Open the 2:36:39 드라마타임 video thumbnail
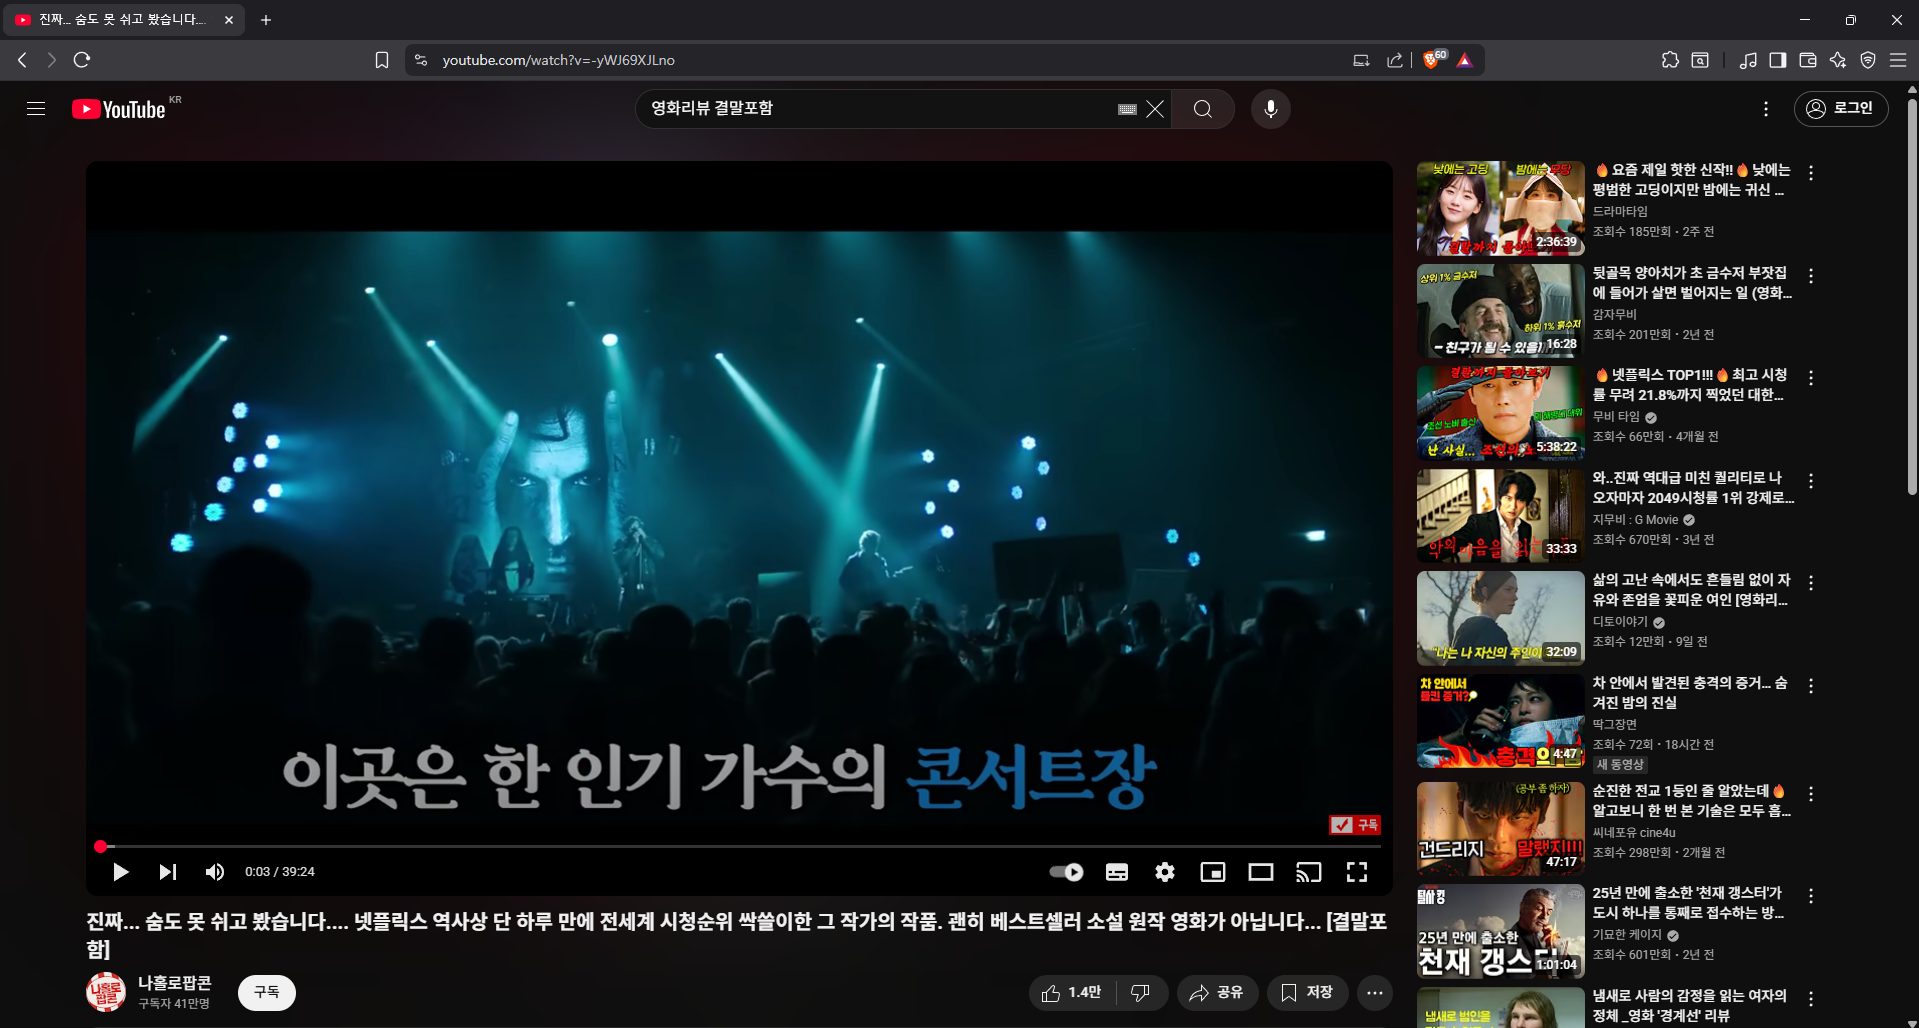Screen dimensions: 1919x1028 [1500, 208]
